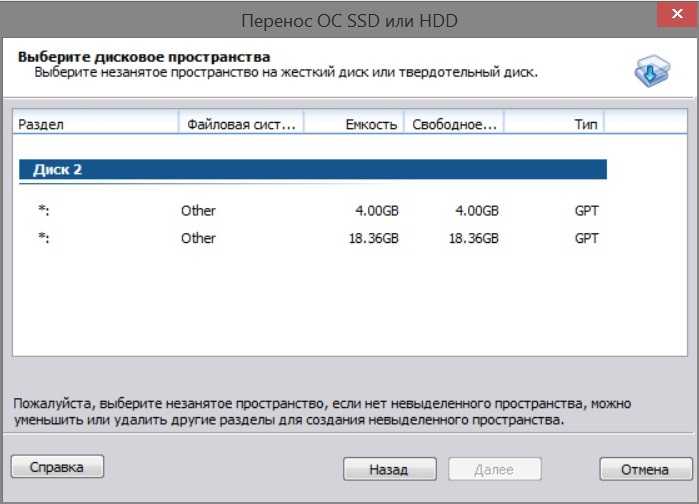
Task: Select the 18.36GB capacity cell
Action: click(374, 238)
